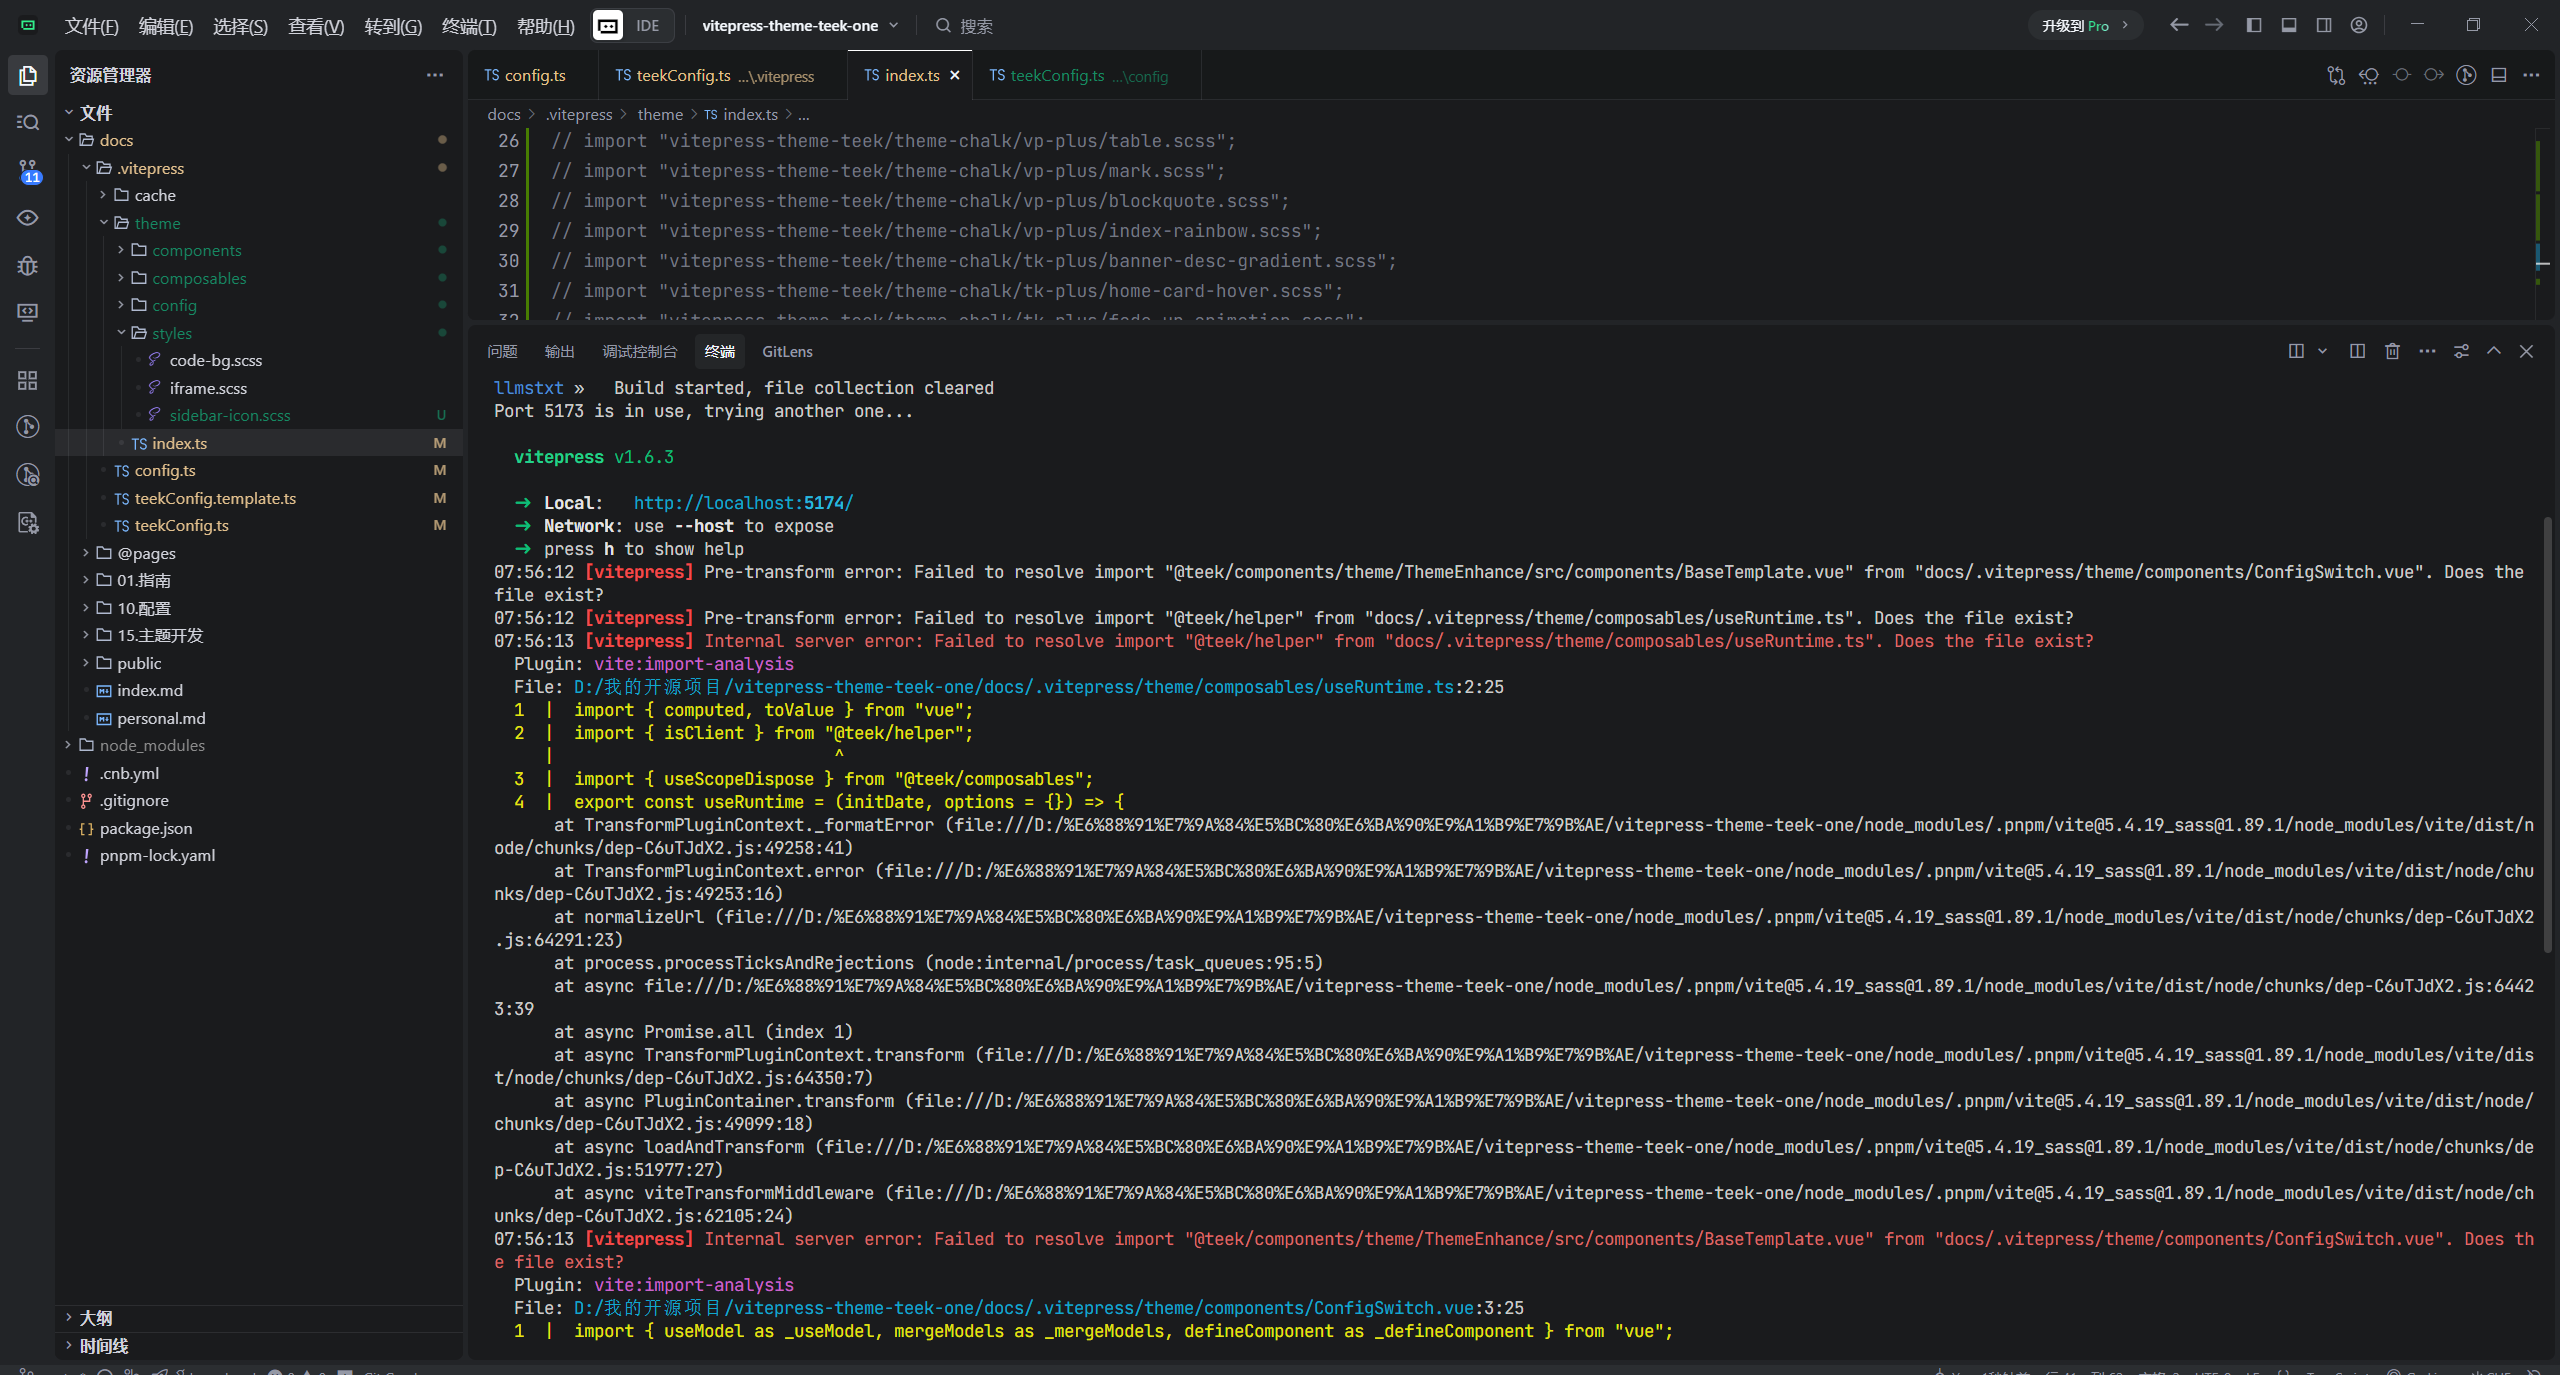Image resolution: width=2560 pixels, height=1375 pixels.
Task: Split the terminal panel
Action: tap(2357, 351)
